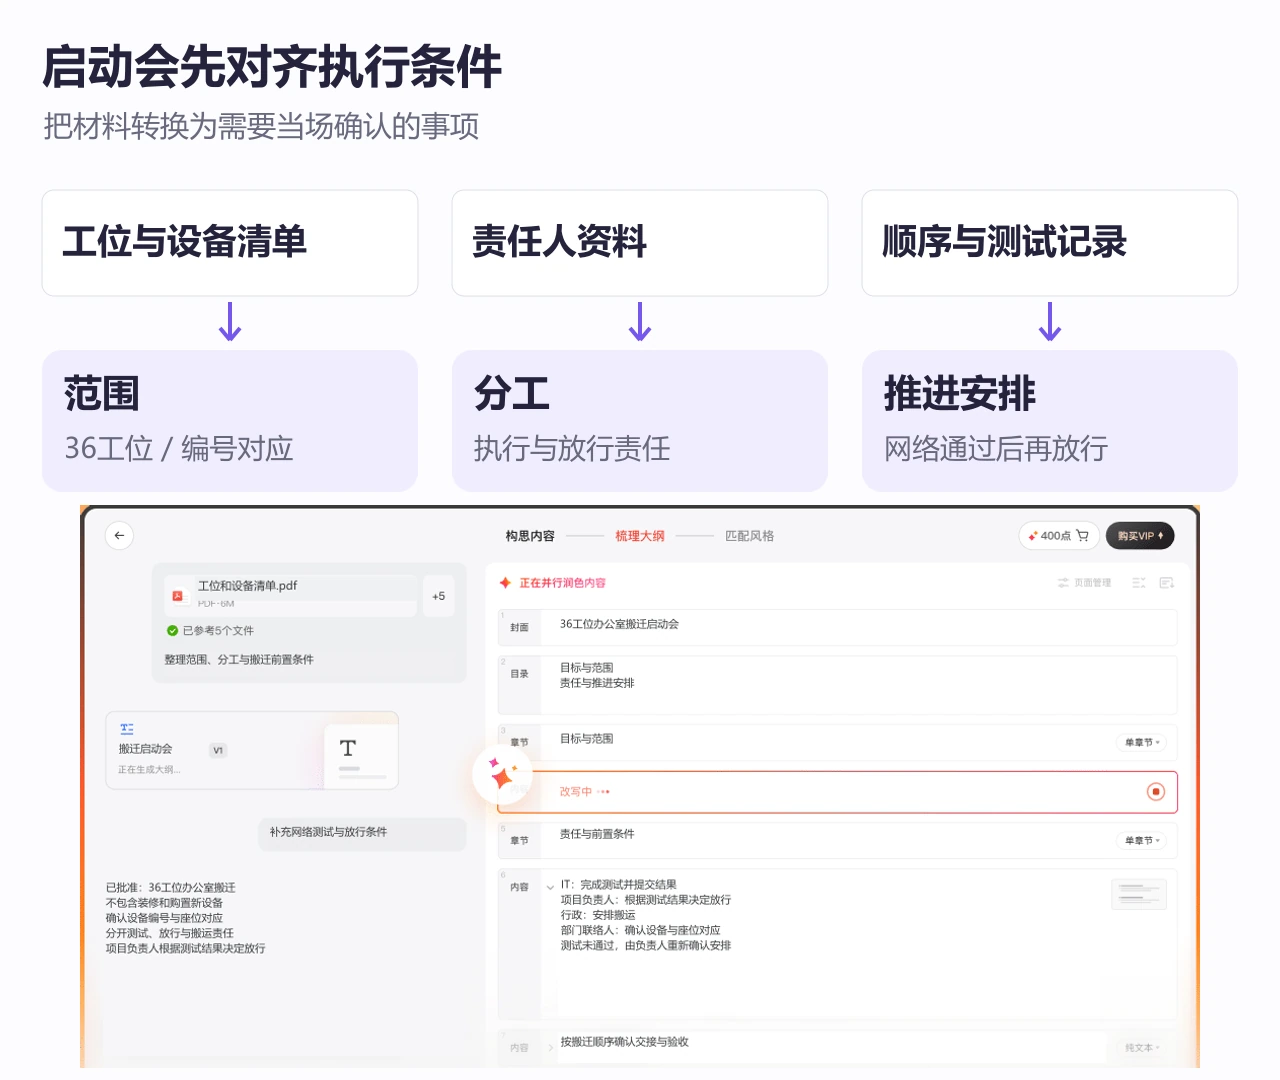Open 单章节 dropdown for 目标与范围 chapter
Image resolution: width=1280 pixels, height=1080 pixels.
[x=1142, y=743]
